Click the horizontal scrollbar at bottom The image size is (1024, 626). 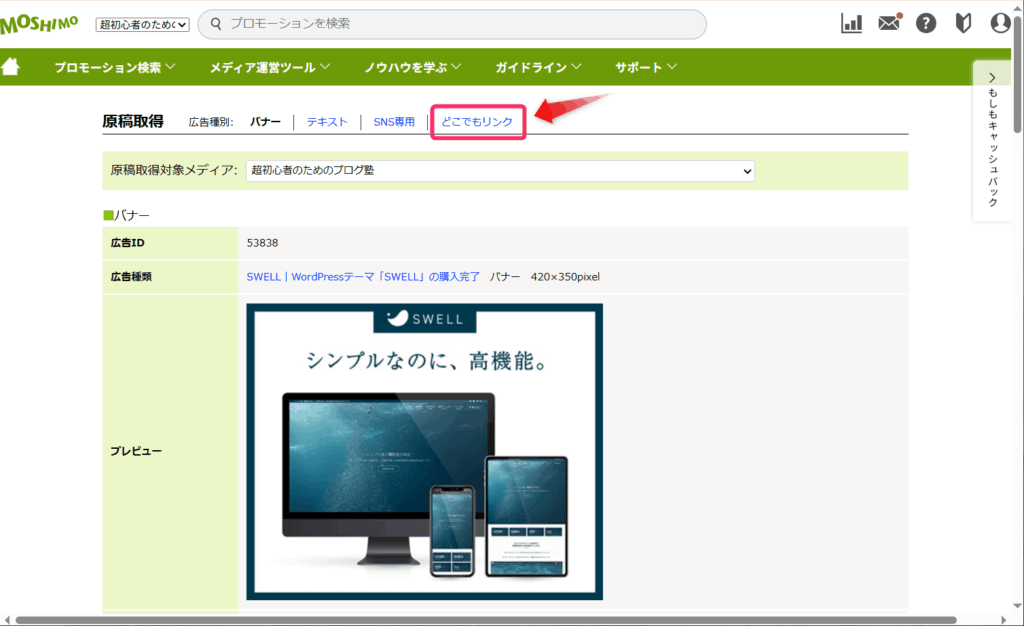[487, 620]
